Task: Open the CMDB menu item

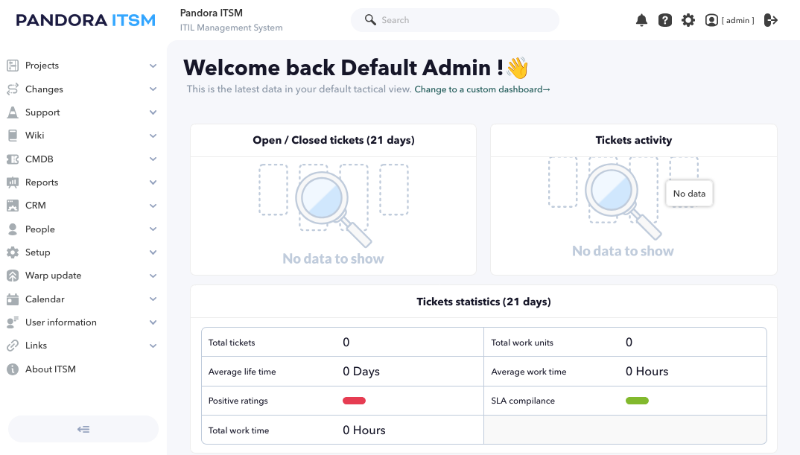Action: tap(39, 159)
